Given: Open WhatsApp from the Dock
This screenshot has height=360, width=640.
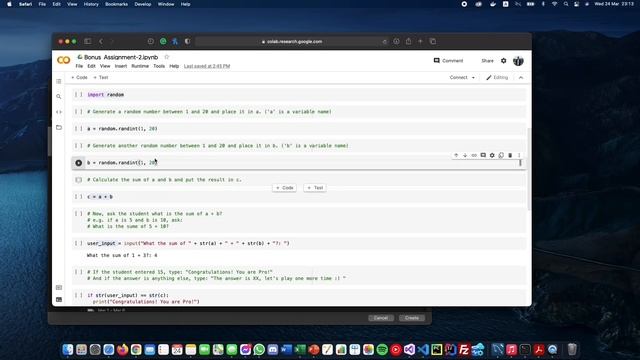Looking at the screenshot, I should click(x=259, y=350).
